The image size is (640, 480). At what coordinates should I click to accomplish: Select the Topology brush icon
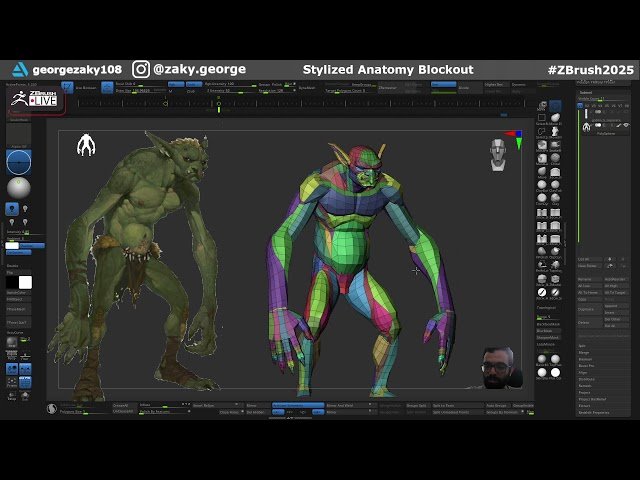point(555,265)
